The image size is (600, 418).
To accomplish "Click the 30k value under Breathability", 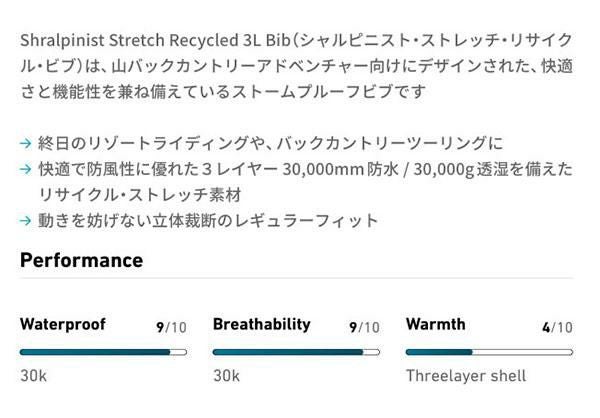I will pos(226,376).
